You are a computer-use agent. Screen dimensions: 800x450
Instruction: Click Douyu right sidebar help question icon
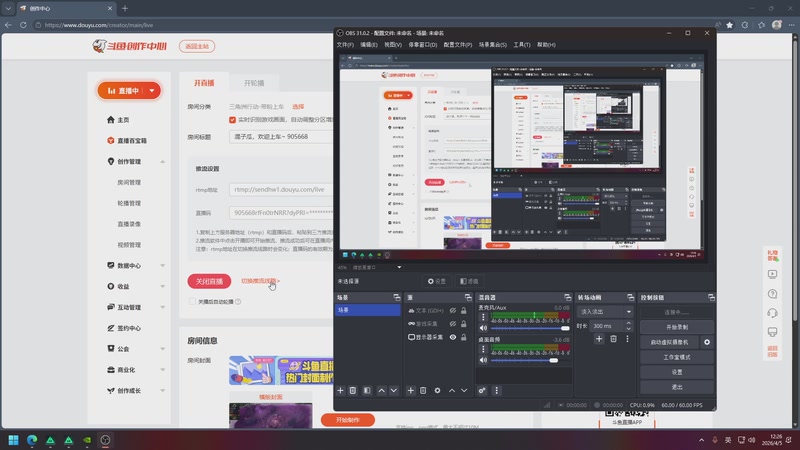coord(772,294)
